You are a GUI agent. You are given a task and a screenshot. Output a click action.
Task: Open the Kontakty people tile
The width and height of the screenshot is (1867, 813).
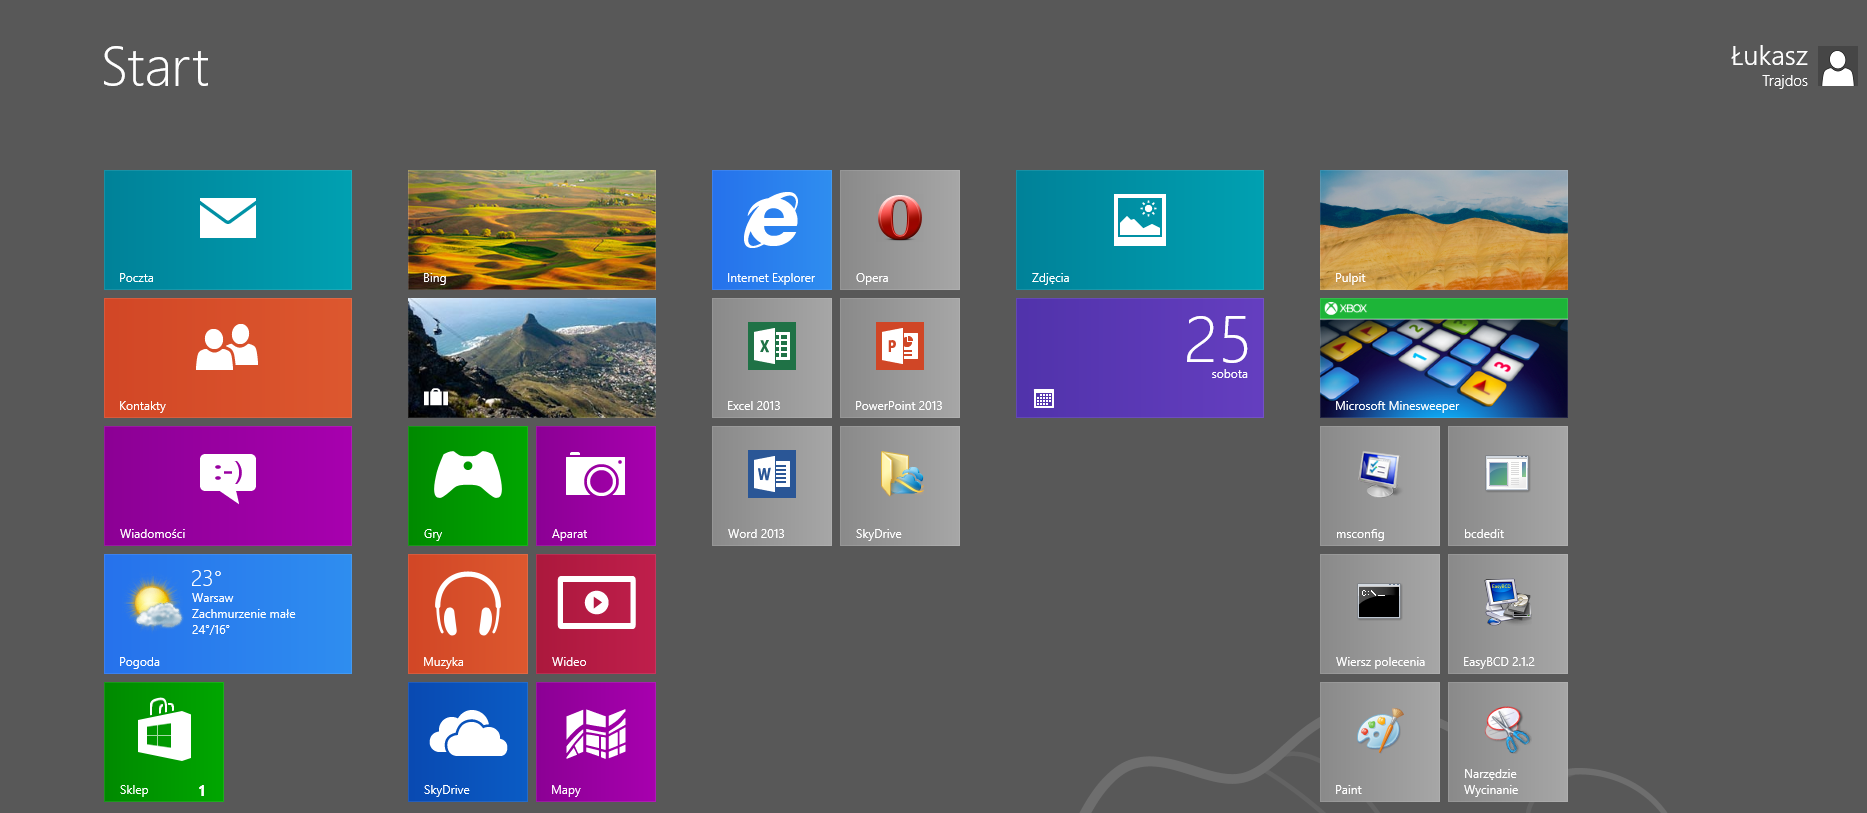(228, 358)
